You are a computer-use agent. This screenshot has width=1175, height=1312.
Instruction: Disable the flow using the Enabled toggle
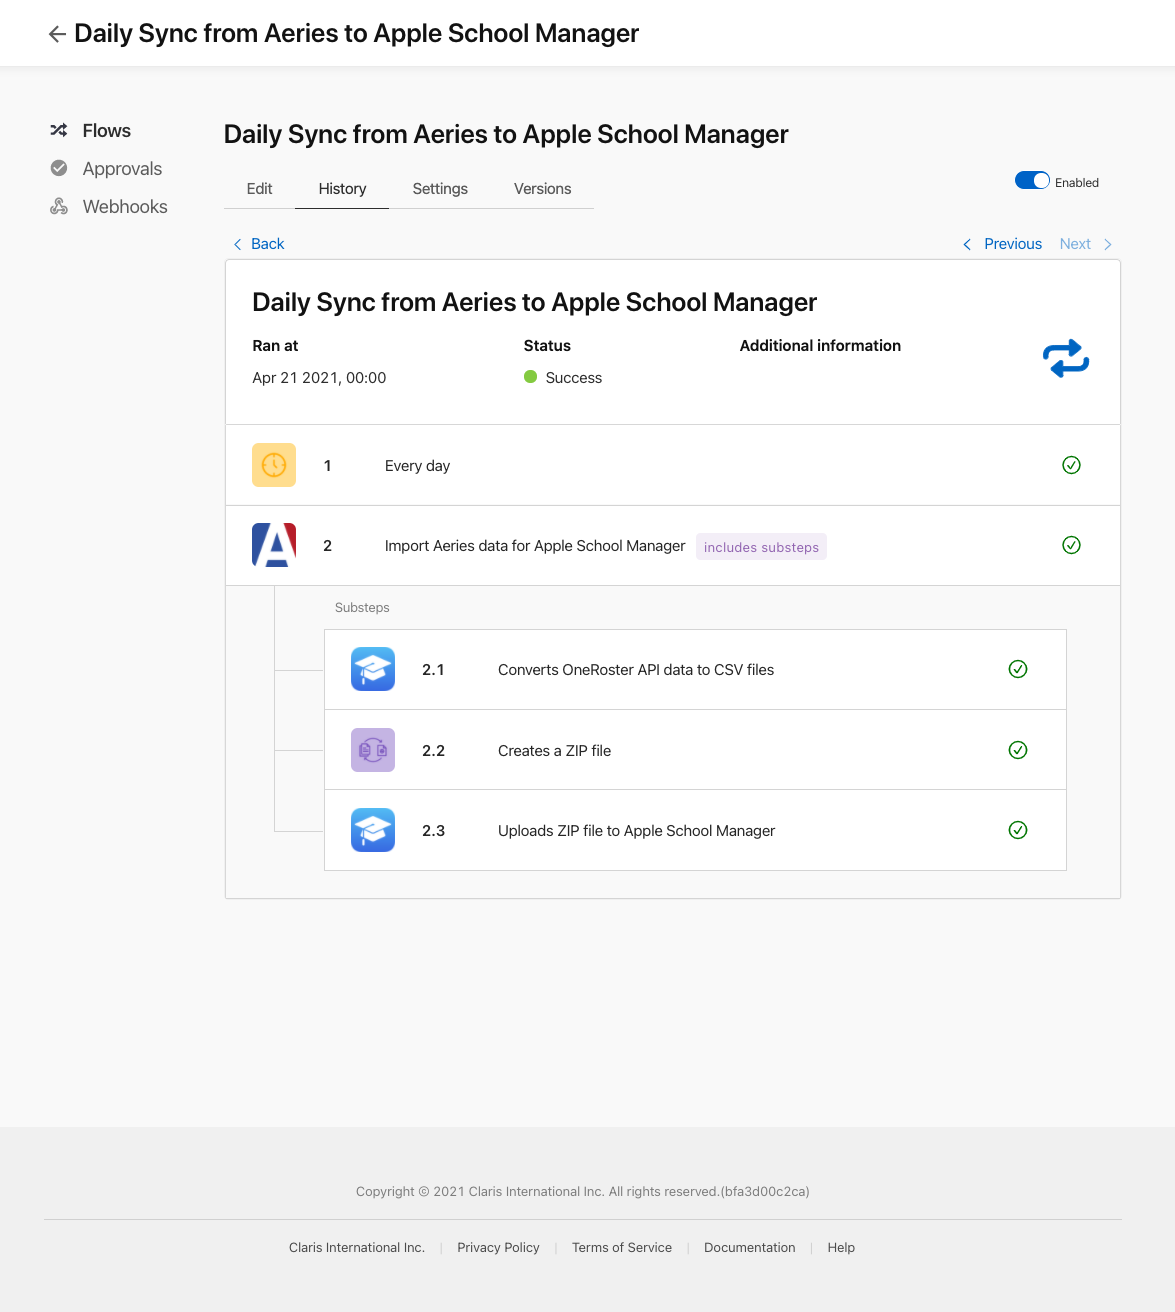[x=1032, y=180]
